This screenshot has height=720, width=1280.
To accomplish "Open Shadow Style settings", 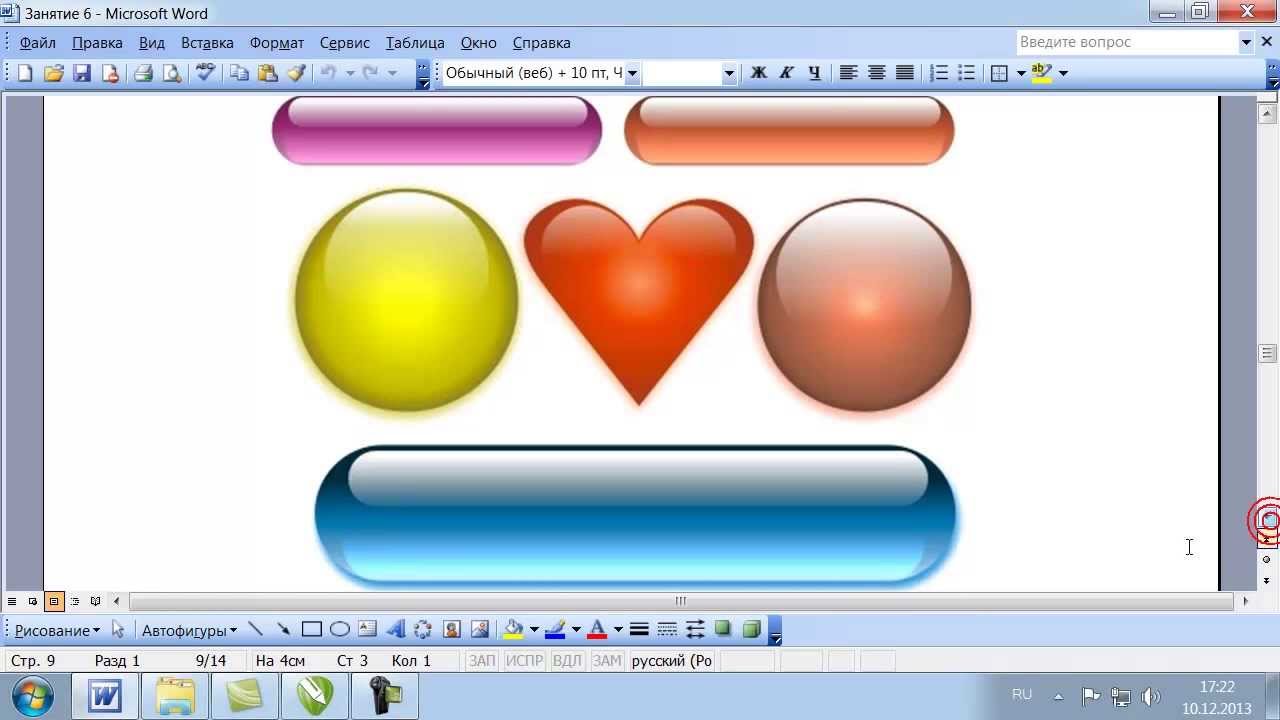I will (x=723, y=630).
